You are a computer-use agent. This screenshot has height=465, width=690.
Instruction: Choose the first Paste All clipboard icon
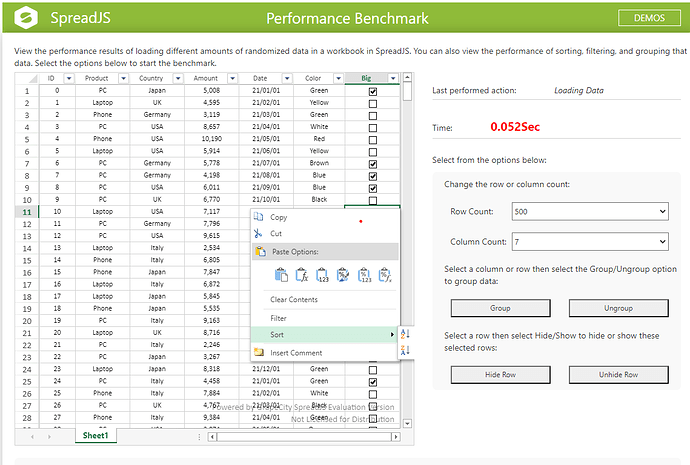[x=281, y=275]
